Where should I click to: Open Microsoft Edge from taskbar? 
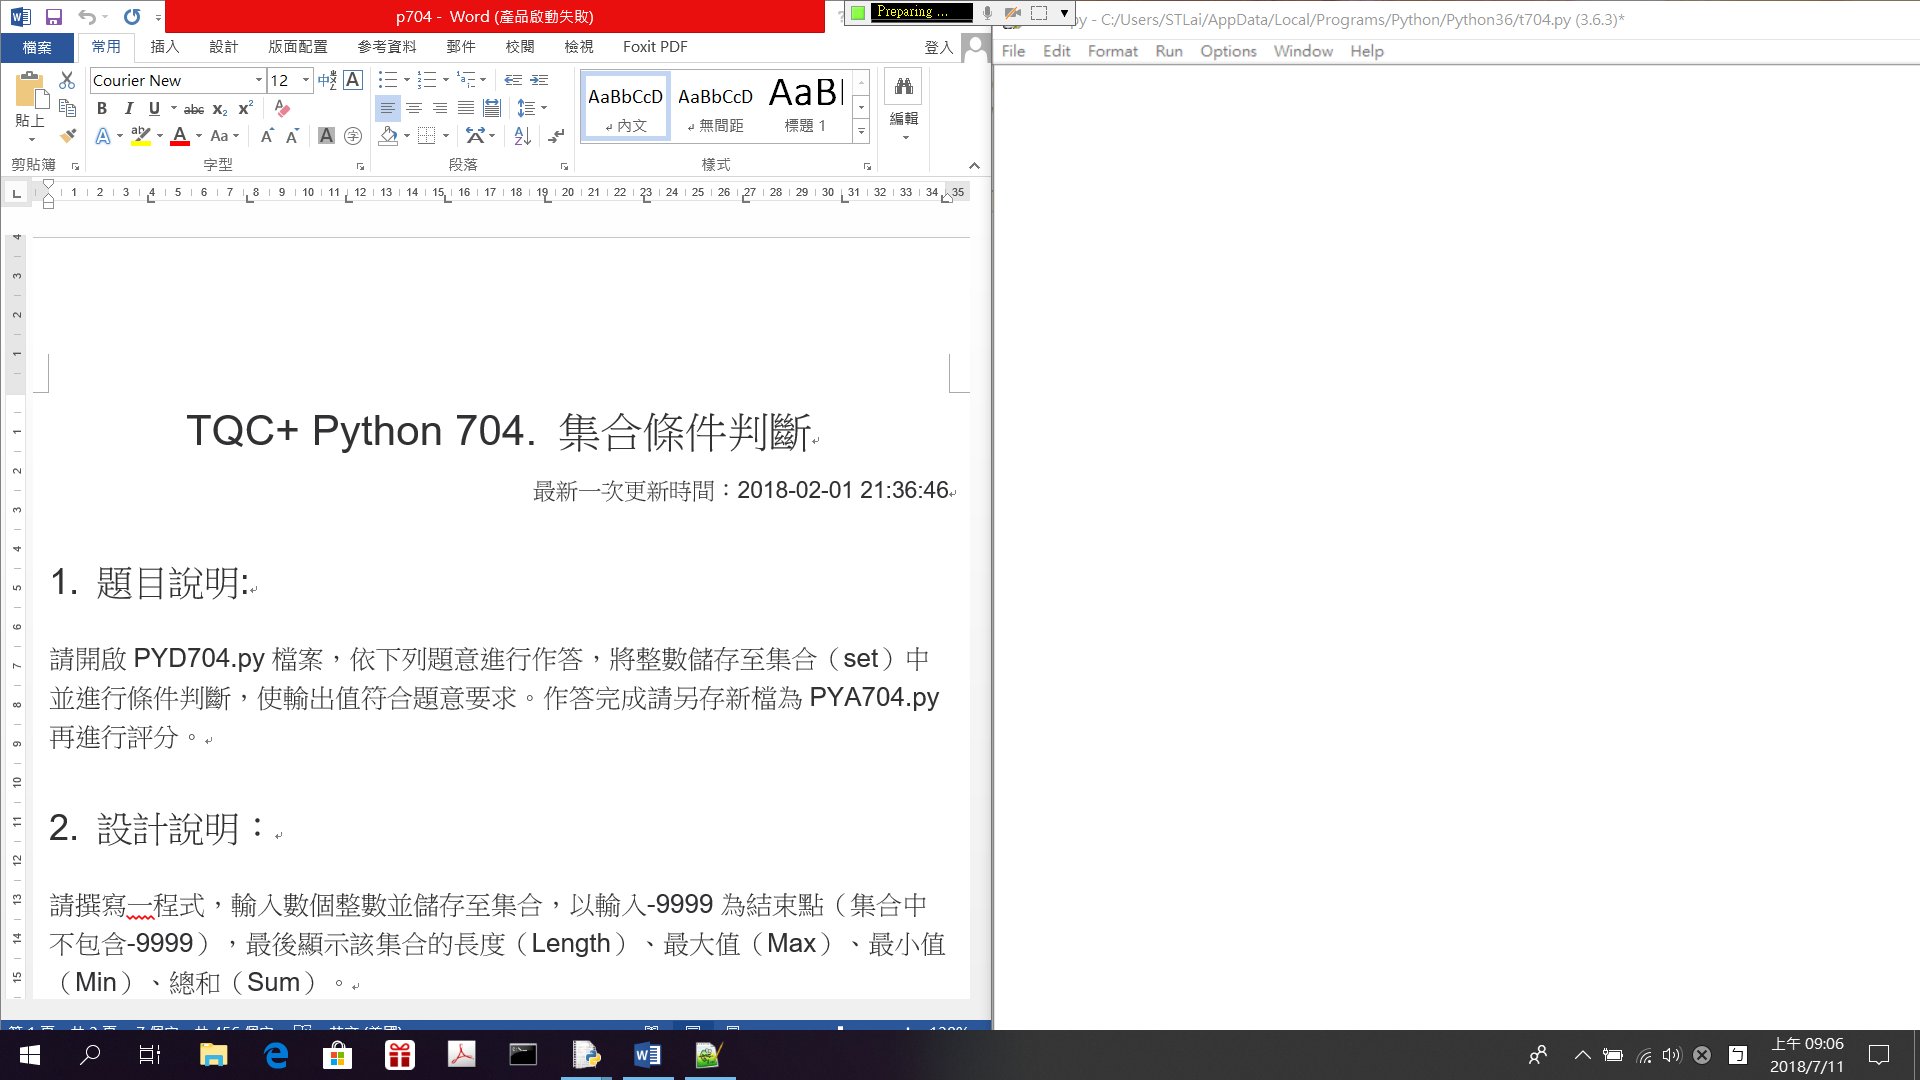(x=276, y=1054)
